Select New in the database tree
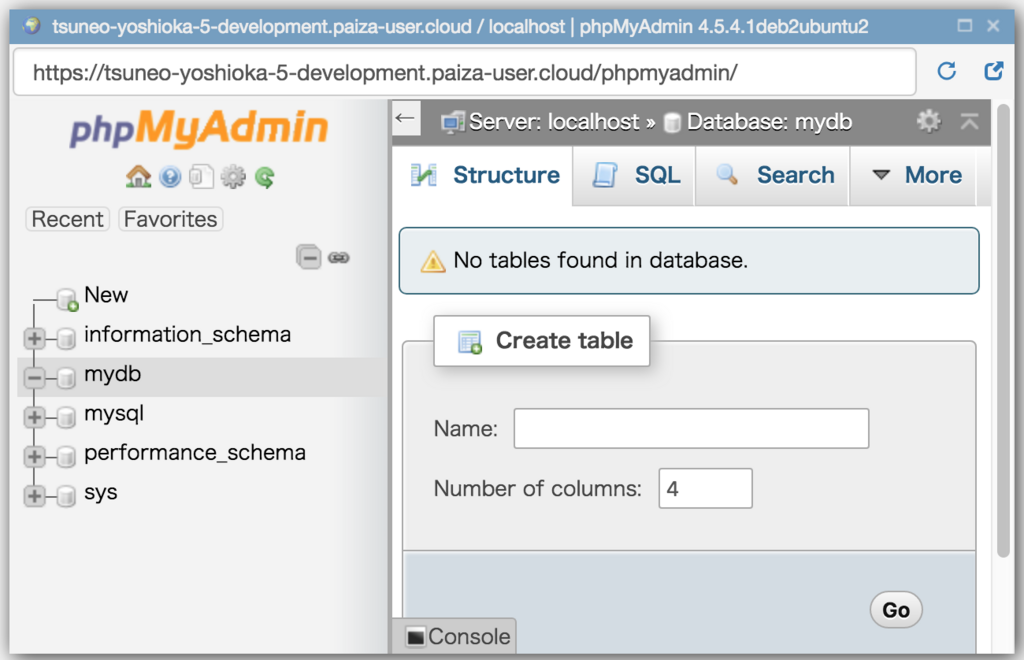The height and width of the screenshot is (660, 1024). 106,295
